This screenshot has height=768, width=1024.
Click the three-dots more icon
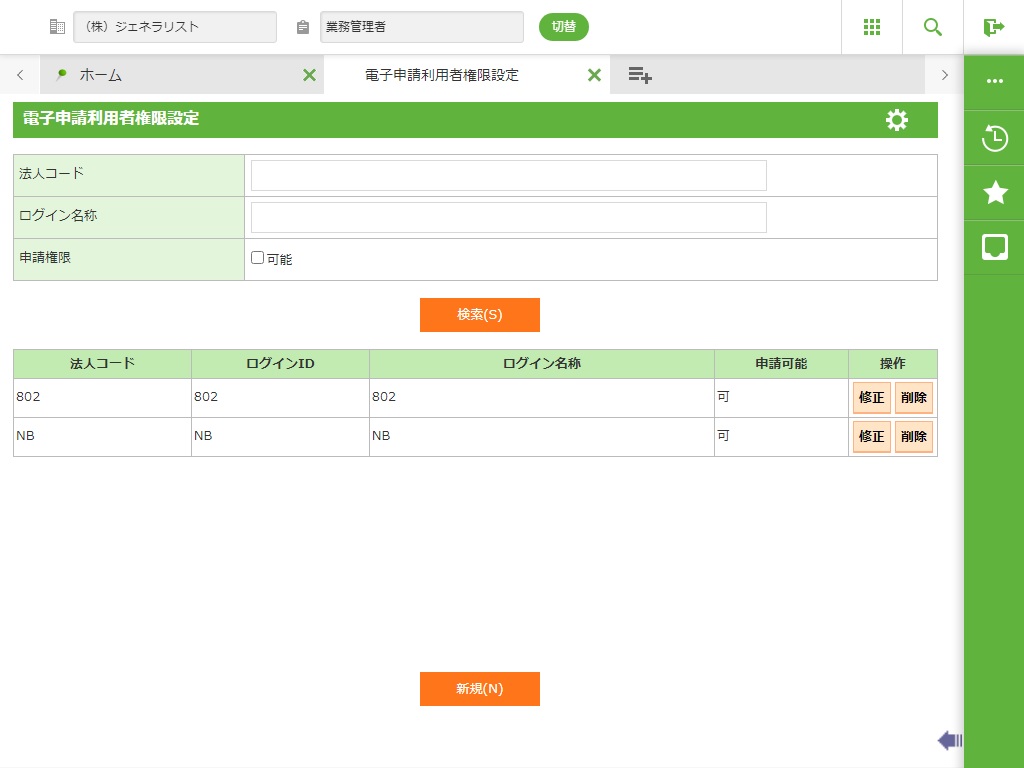[994, 82]
